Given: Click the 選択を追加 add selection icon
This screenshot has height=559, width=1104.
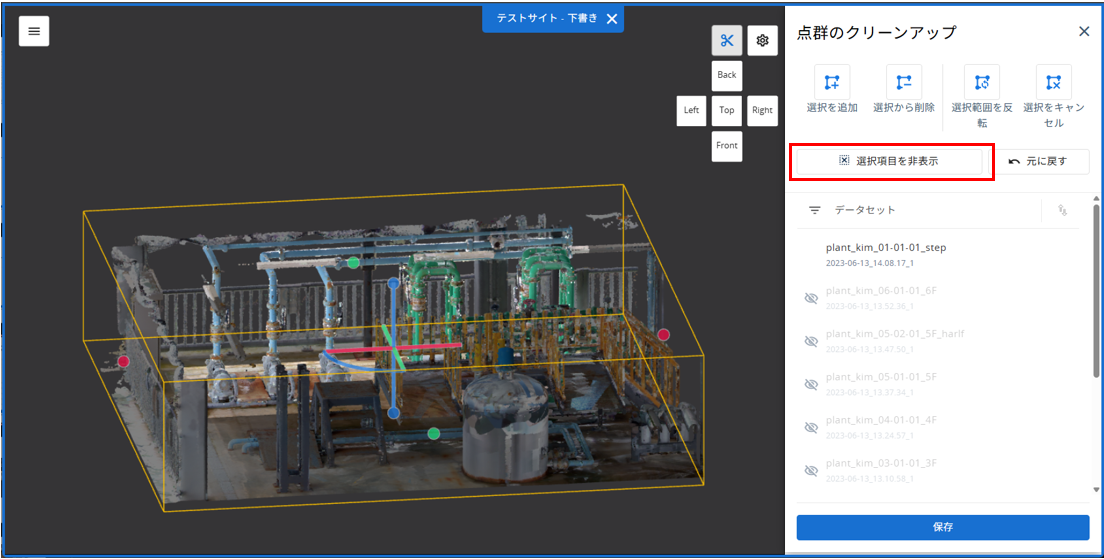Looking at the screenshot, I should (832, 82).
